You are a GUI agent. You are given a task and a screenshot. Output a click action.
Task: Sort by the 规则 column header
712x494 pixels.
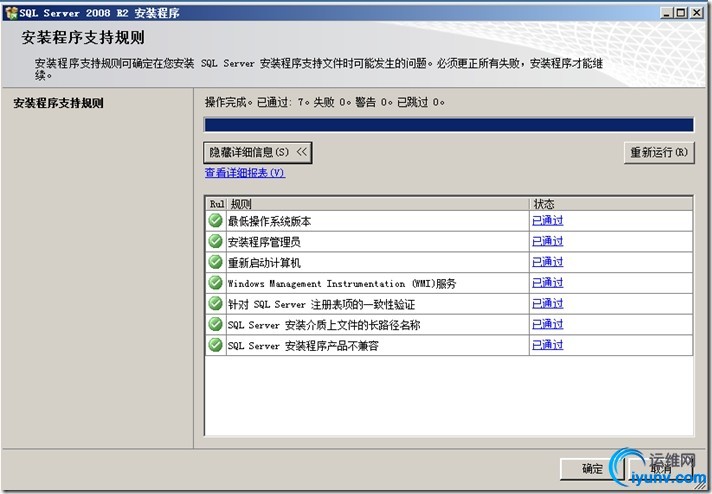[x=378, y=204]
